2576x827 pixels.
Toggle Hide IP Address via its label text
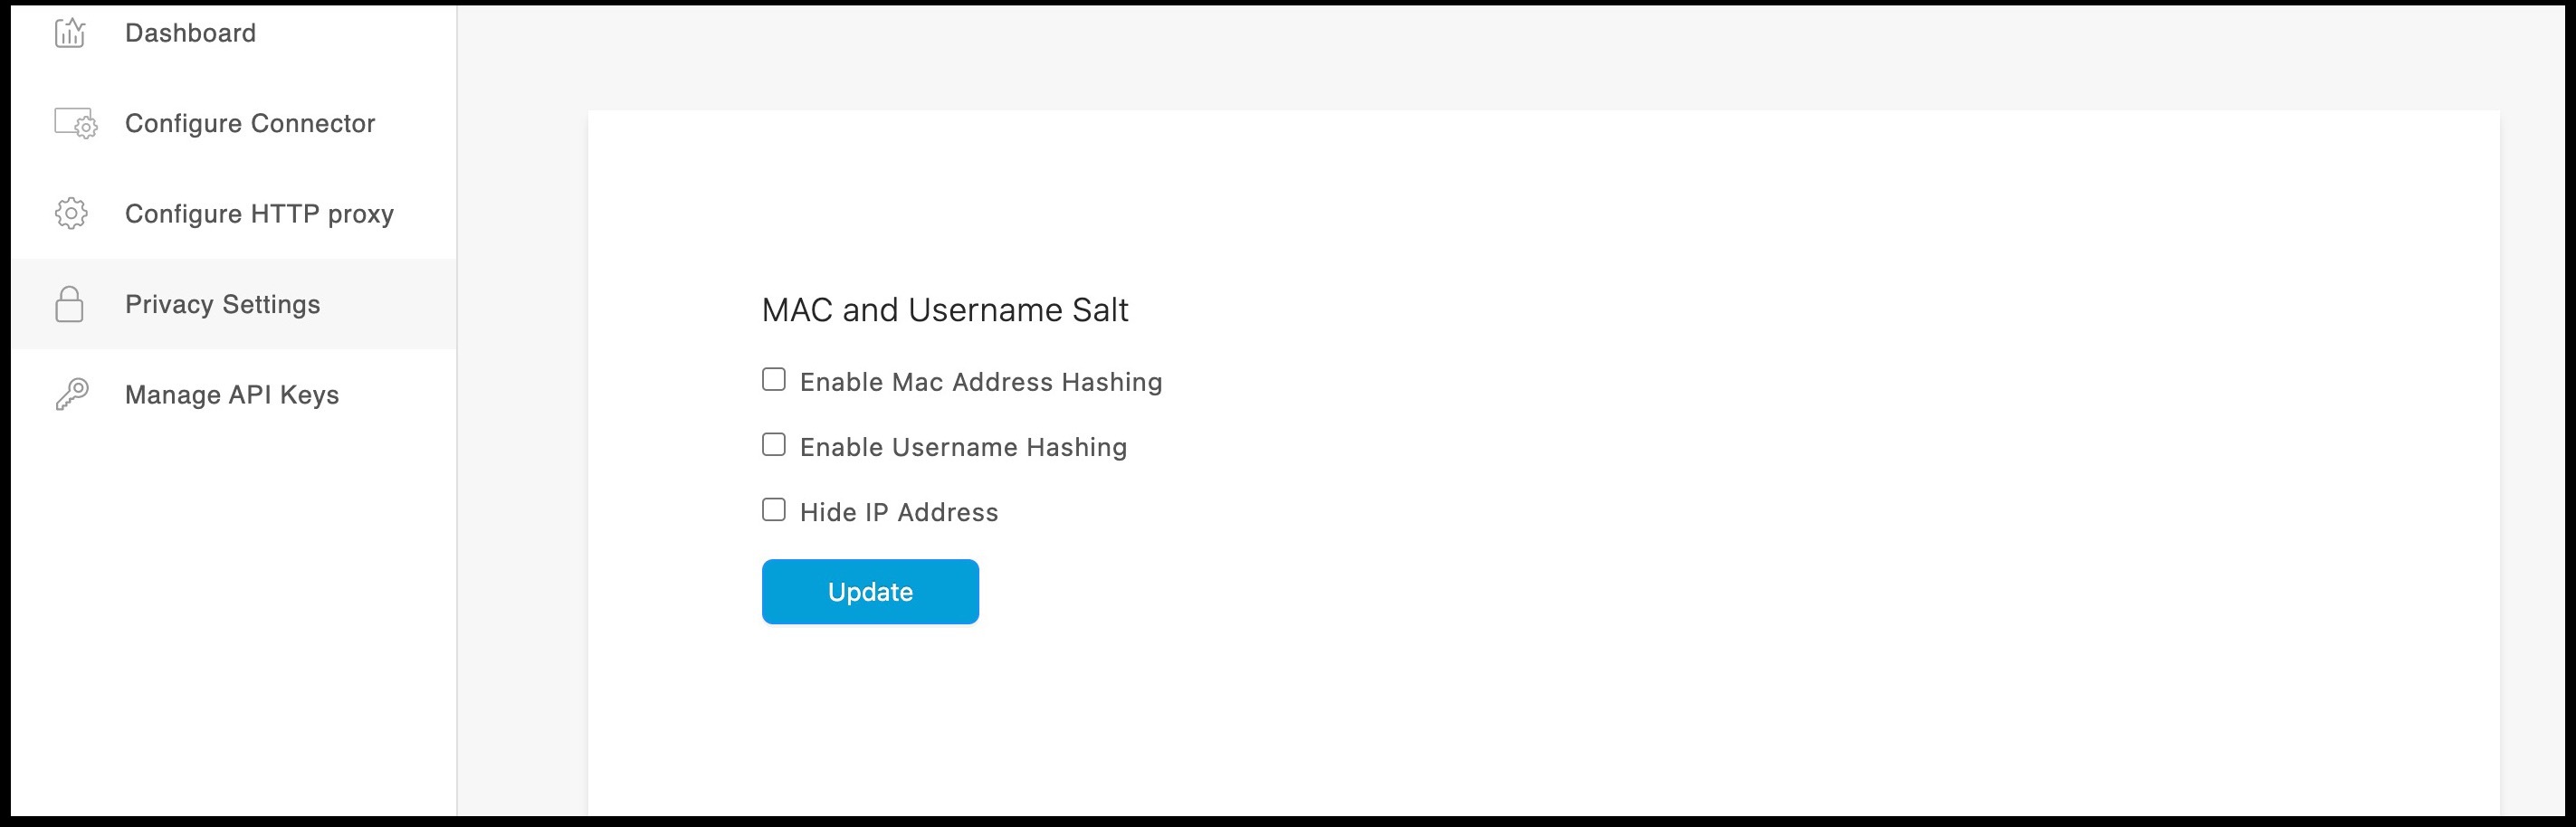[897, 511]
